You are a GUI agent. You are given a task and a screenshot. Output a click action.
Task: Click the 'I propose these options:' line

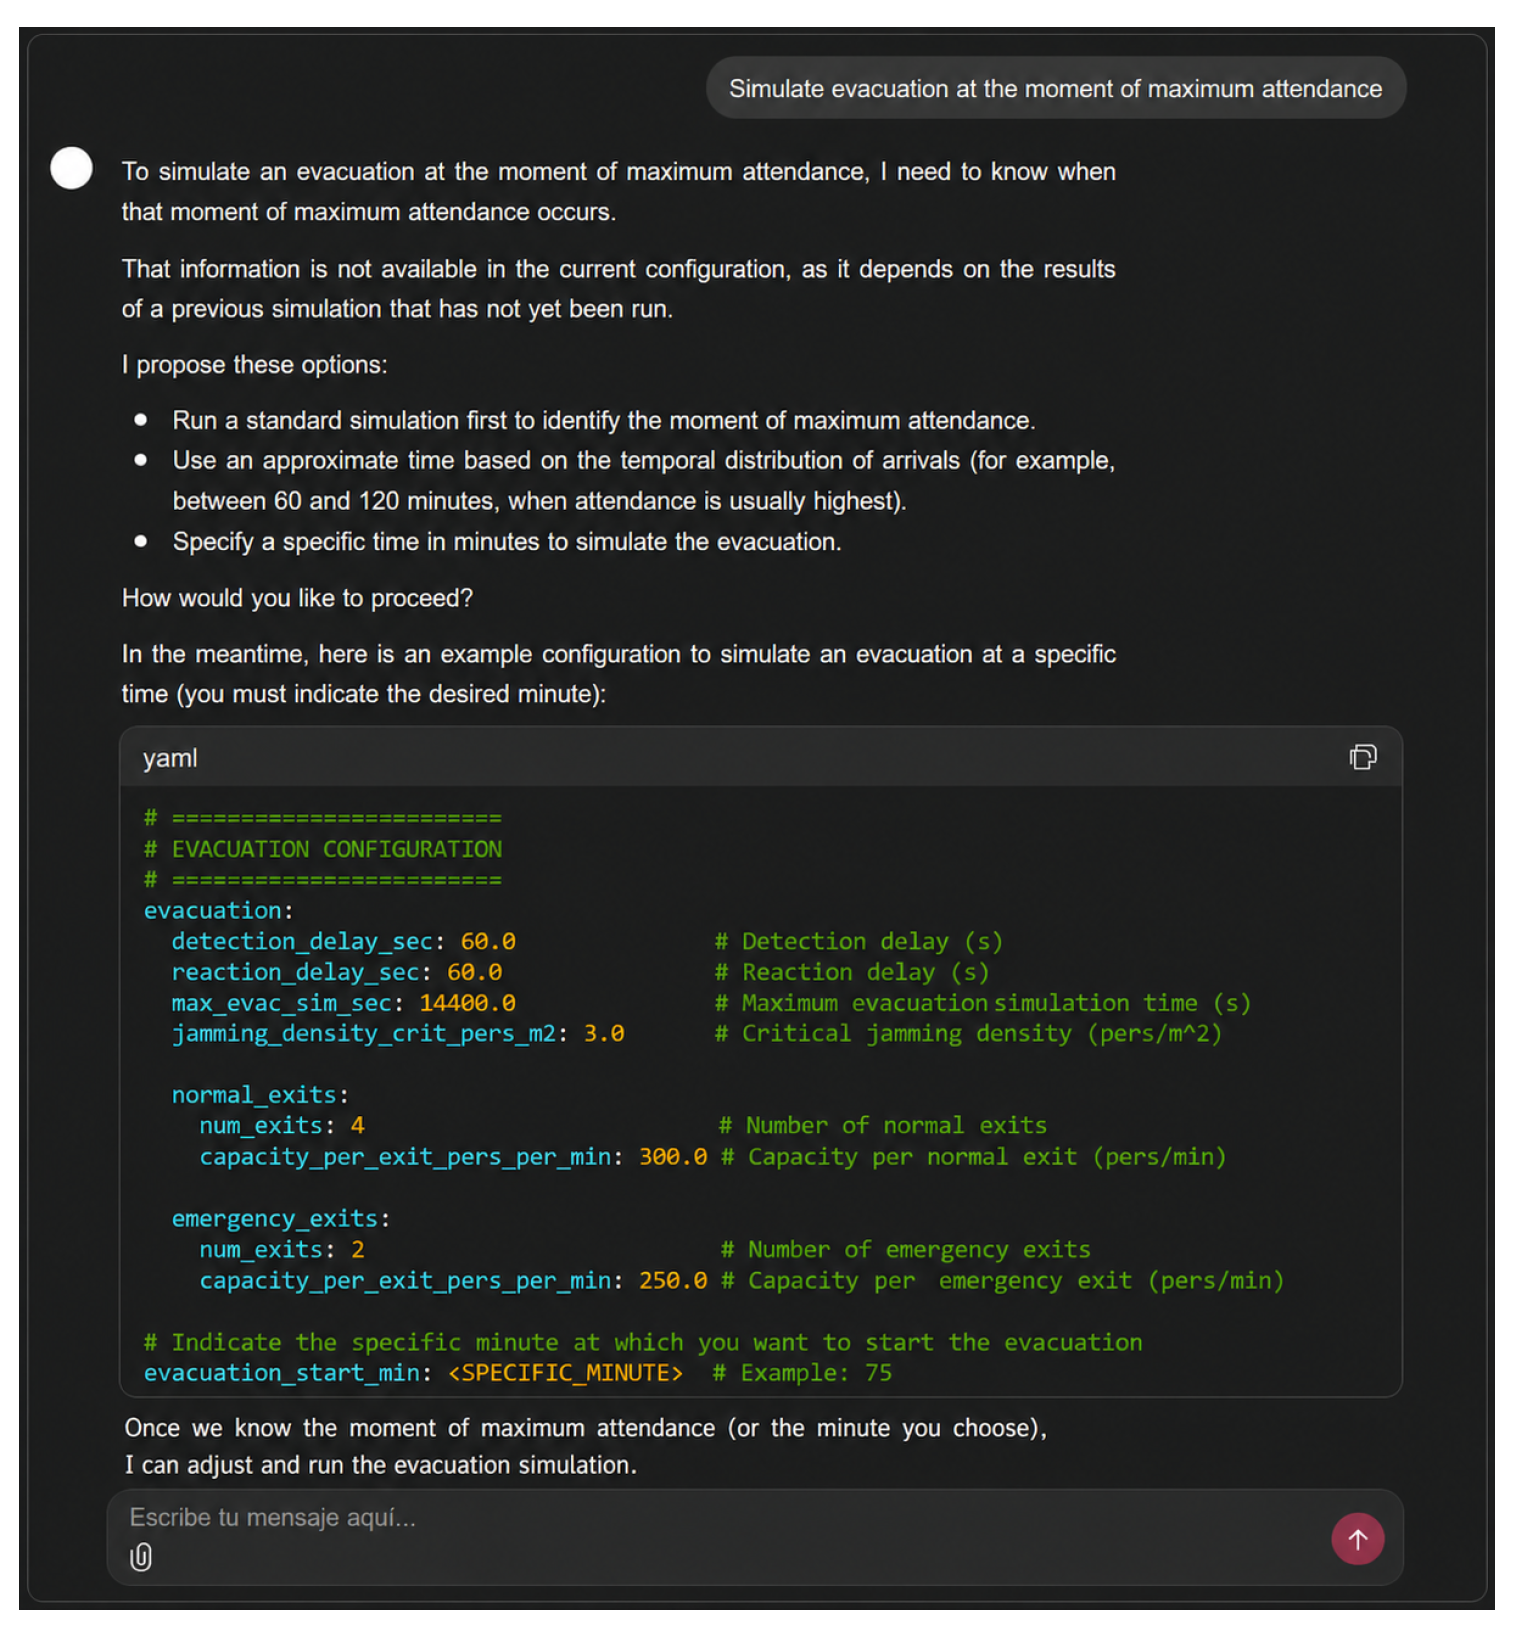(254, 365)
